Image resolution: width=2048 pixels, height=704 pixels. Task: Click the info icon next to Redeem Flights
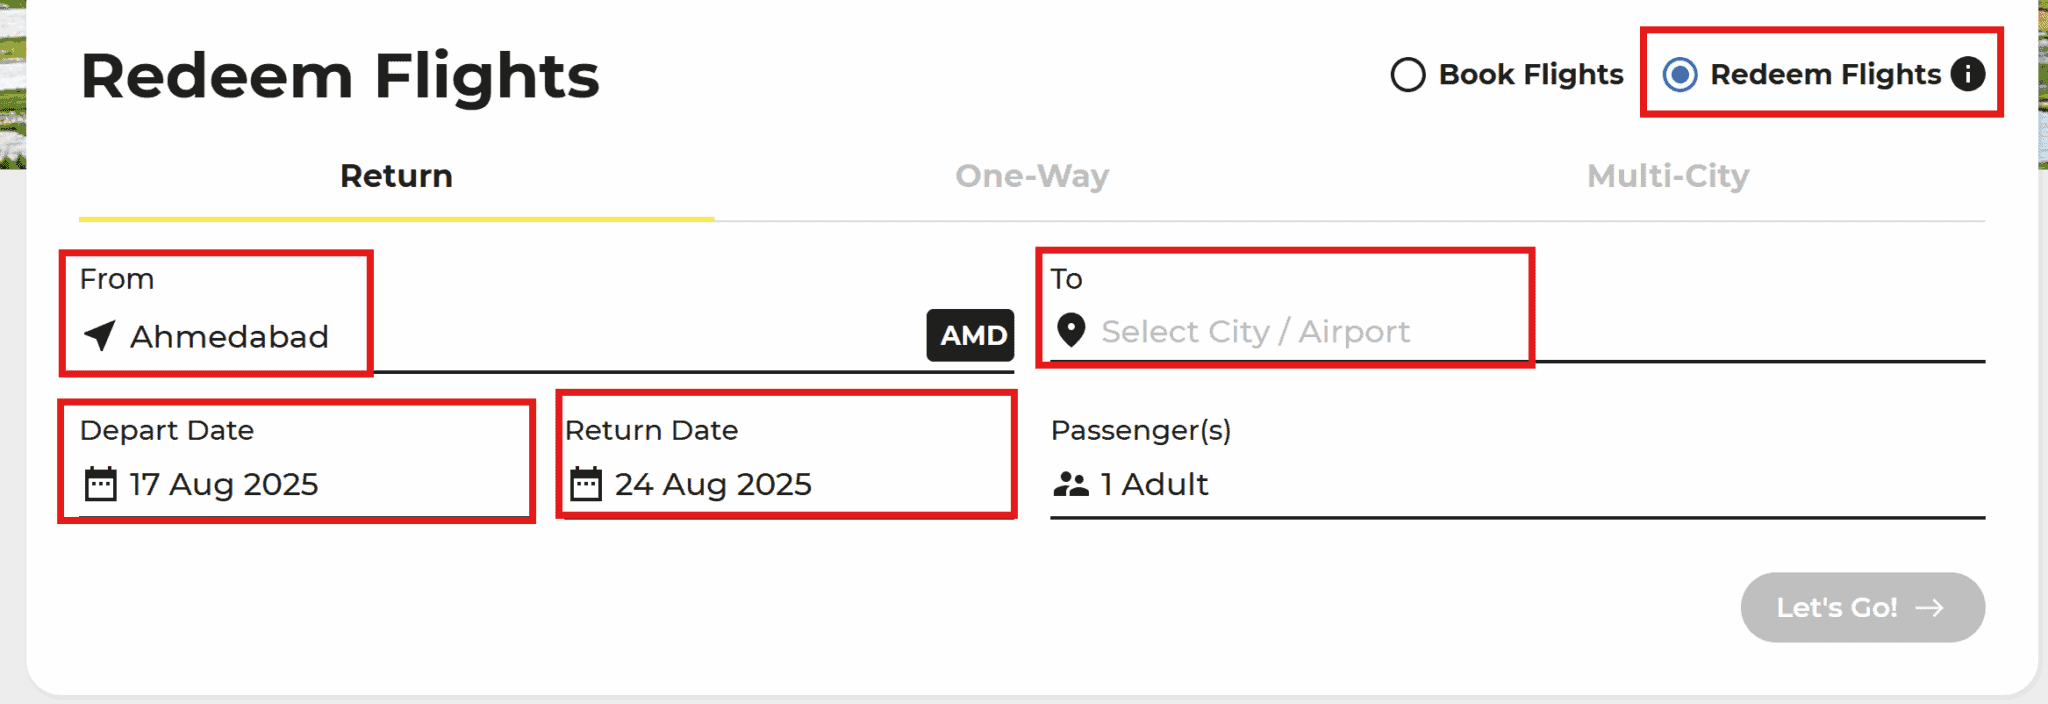1966,74
